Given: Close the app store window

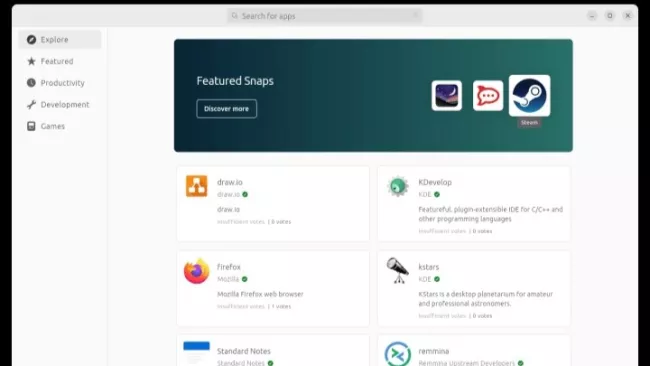Looking at the screenshot, I should click(628, 16).
